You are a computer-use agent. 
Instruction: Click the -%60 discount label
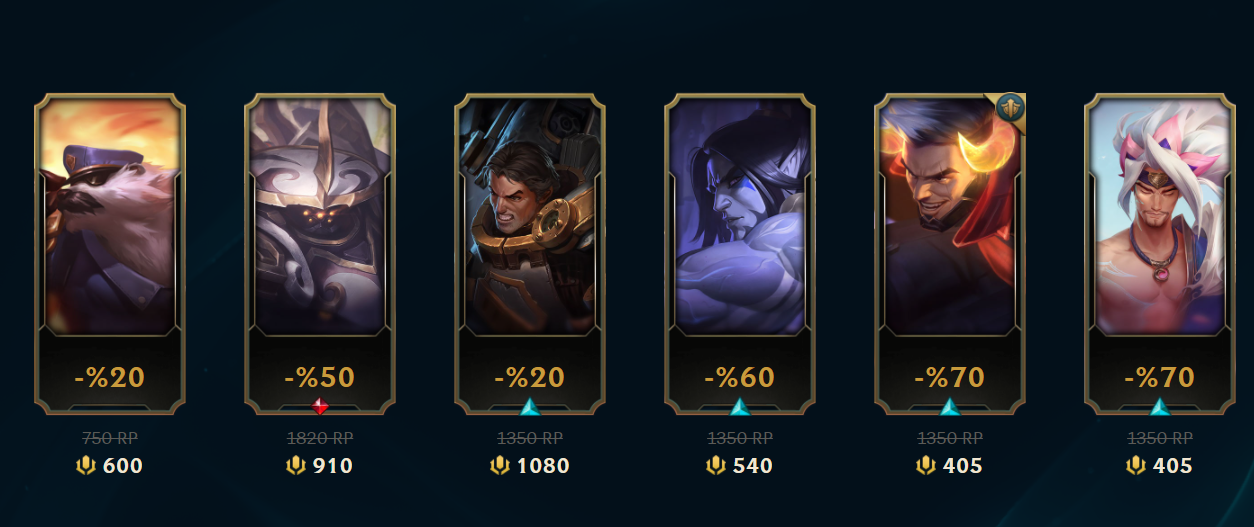click(740, 377)
